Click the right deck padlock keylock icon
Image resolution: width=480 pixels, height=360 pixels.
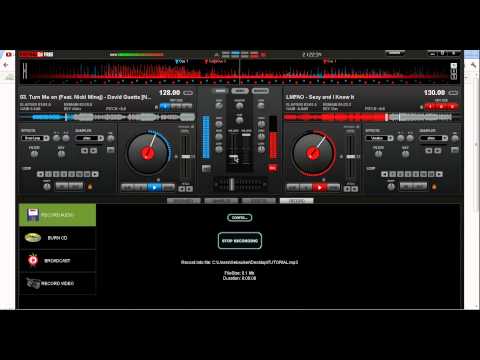point(434,187)
